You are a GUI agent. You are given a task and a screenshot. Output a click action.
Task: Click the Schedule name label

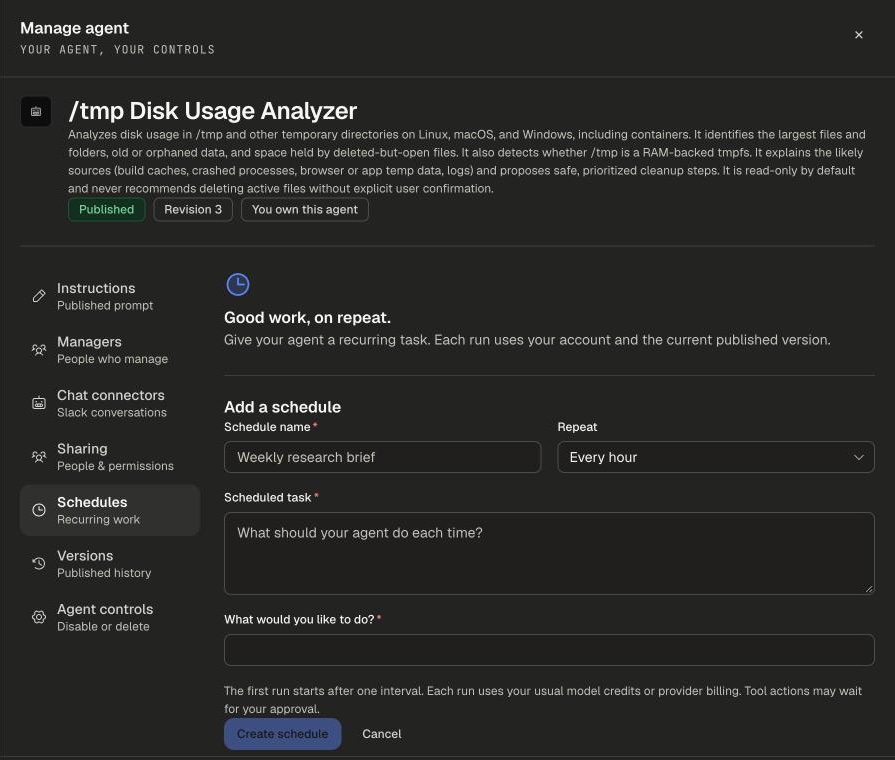[267, 427]
